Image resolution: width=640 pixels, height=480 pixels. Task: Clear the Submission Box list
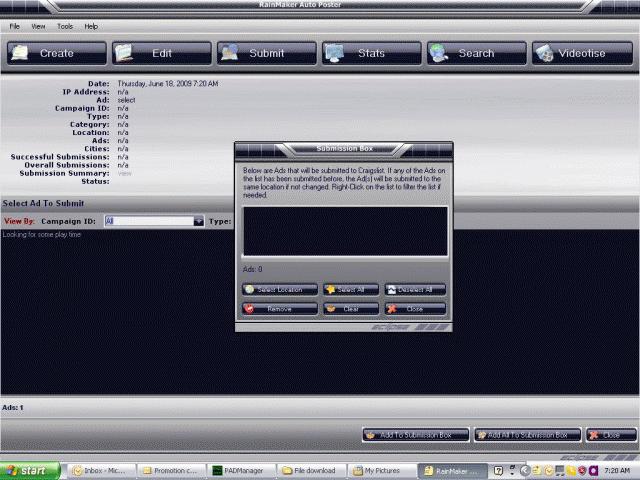(x=349, y=309)
